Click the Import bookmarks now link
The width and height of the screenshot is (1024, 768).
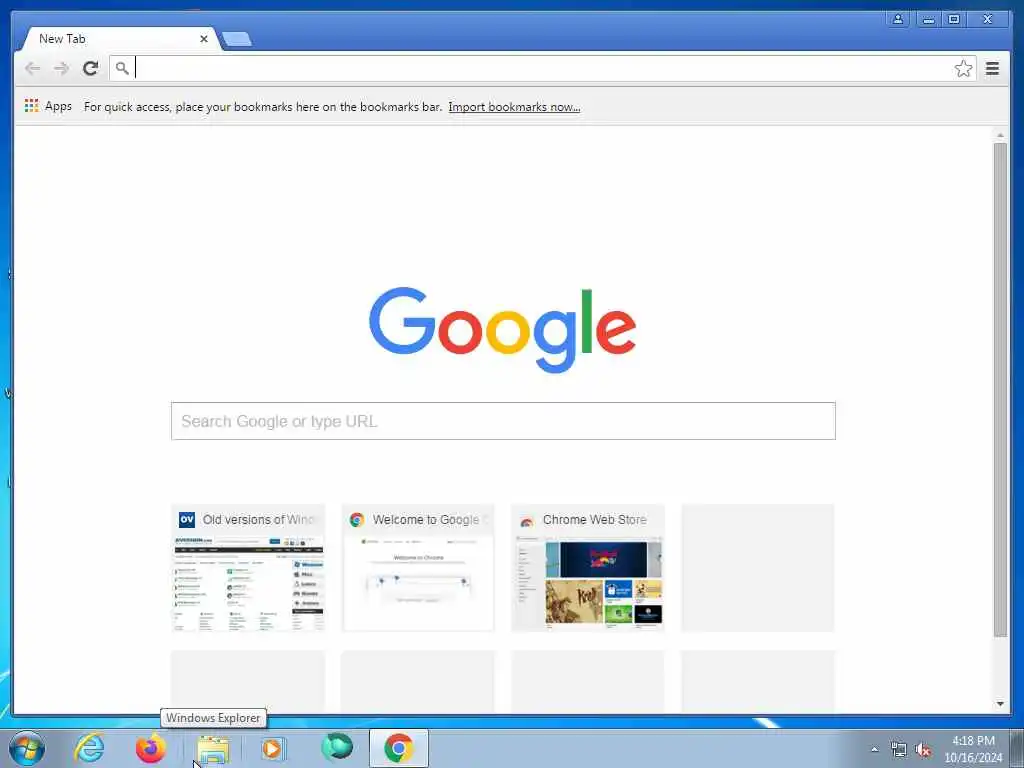[514, 107]
